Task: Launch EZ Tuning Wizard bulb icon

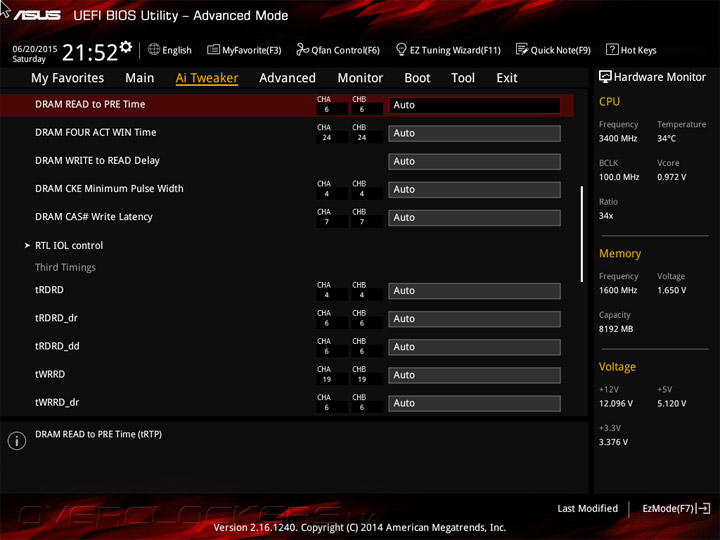Action: point(401,49)
